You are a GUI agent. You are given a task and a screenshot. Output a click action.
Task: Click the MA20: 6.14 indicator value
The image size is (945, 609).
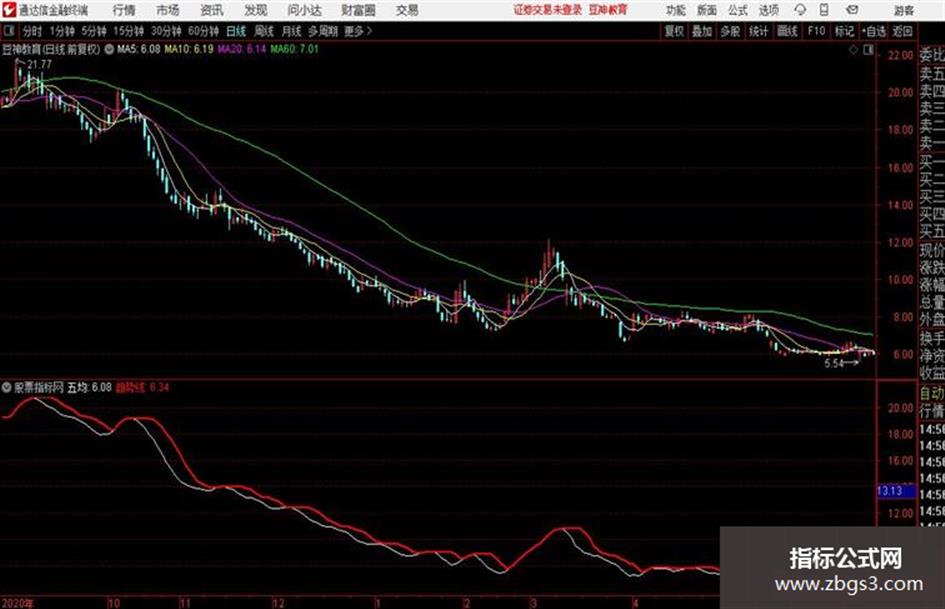click(x=242, y=49)
